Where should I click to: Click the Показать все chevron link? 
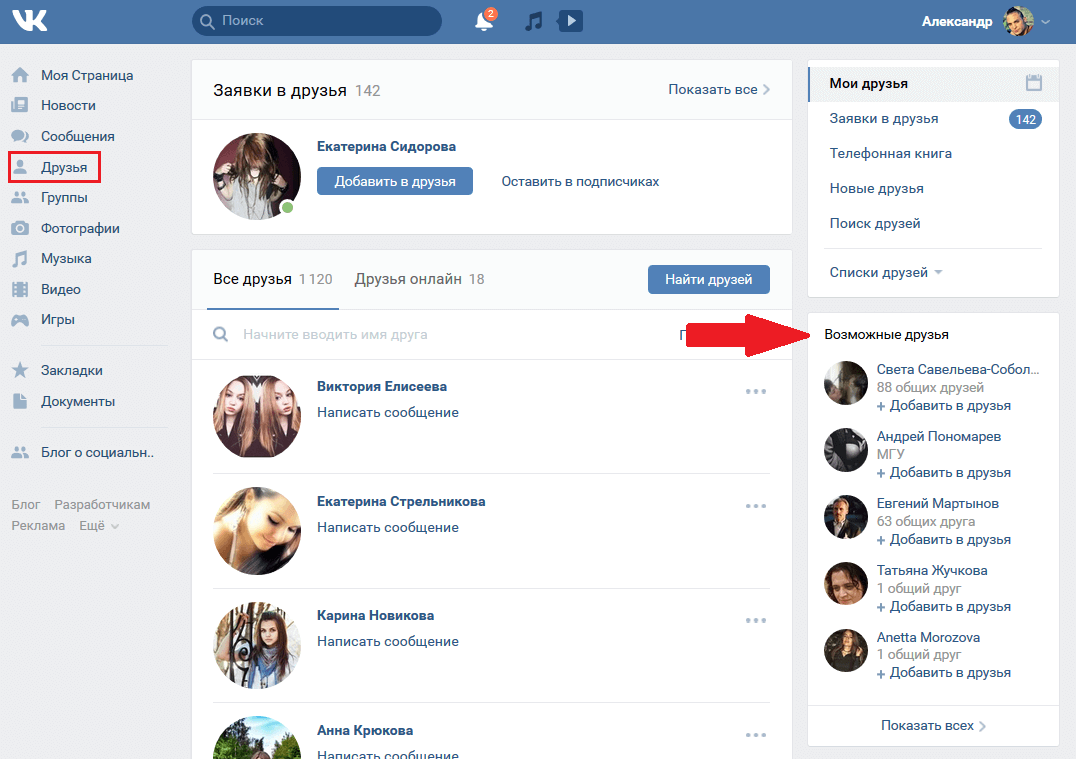(719, 89)
